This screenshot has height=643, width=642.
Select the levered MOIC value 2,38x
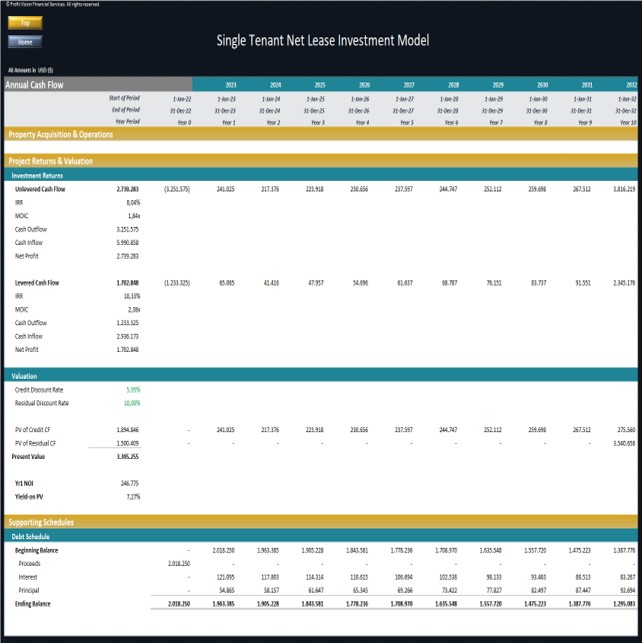pos(134,309)
